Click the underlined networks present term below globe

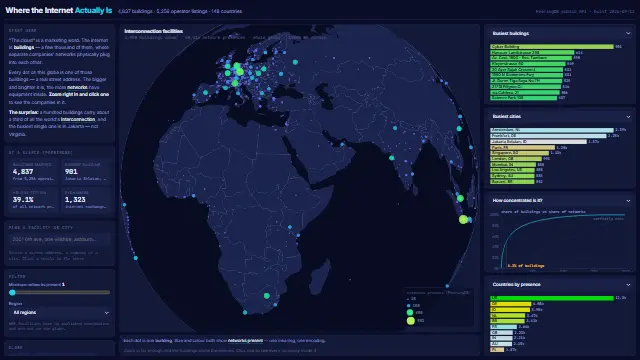pyautogui.click(x=245, y=340)
